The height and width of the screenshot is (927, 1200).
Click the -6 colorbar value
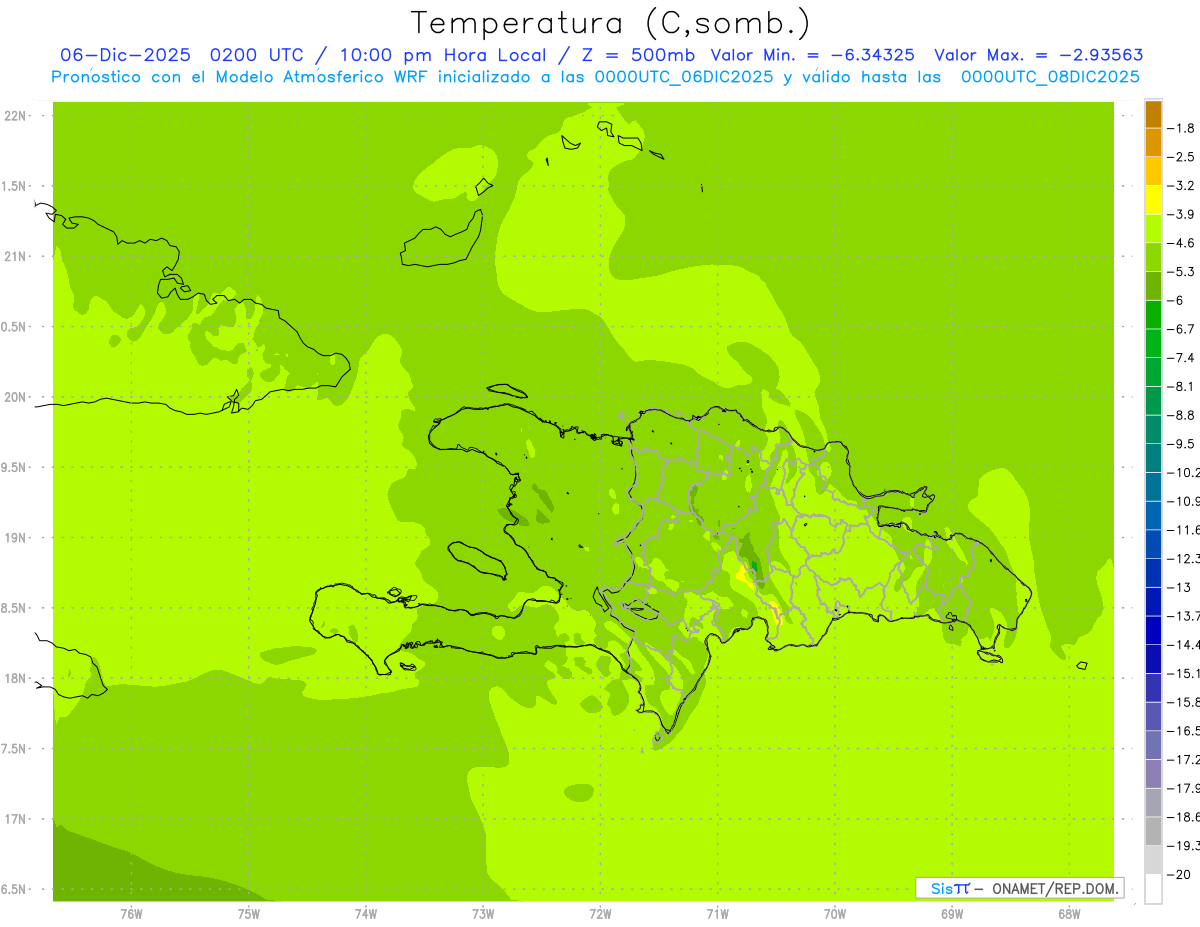point(1177,300)
